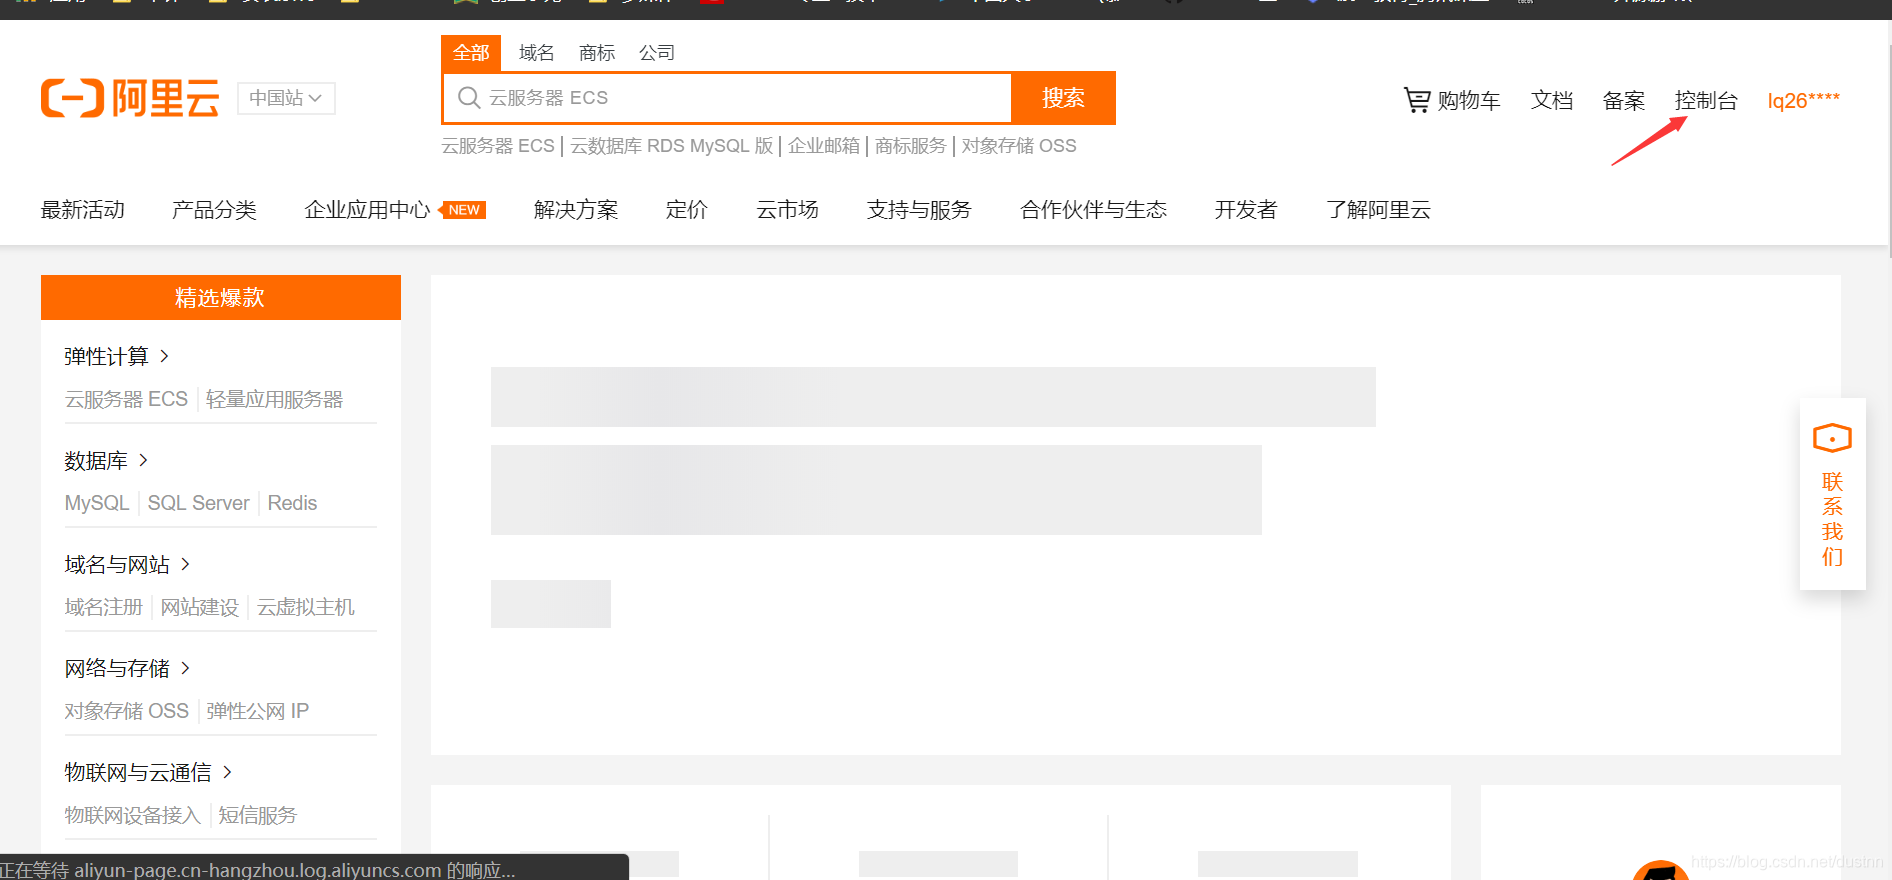This screenshot has height=880, width=1892.
Task: Open the Redis sidebar link
Action: tap(292, 503)
